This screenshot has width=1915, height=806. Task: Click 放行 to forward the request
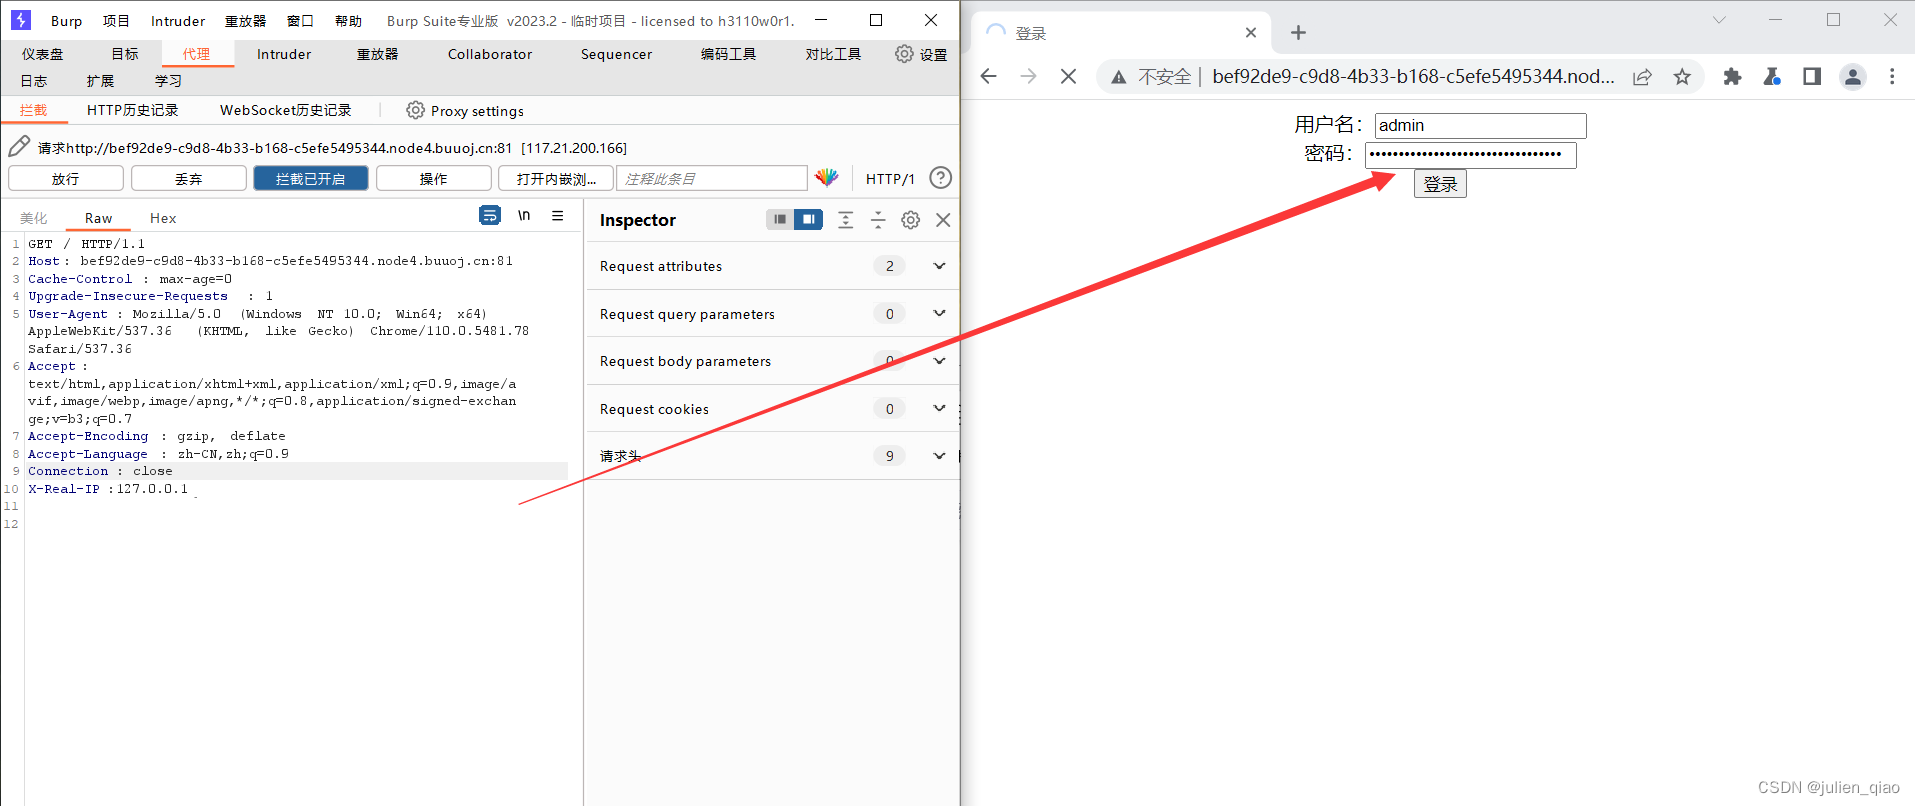pyautogui.click(x=66, y=178)
